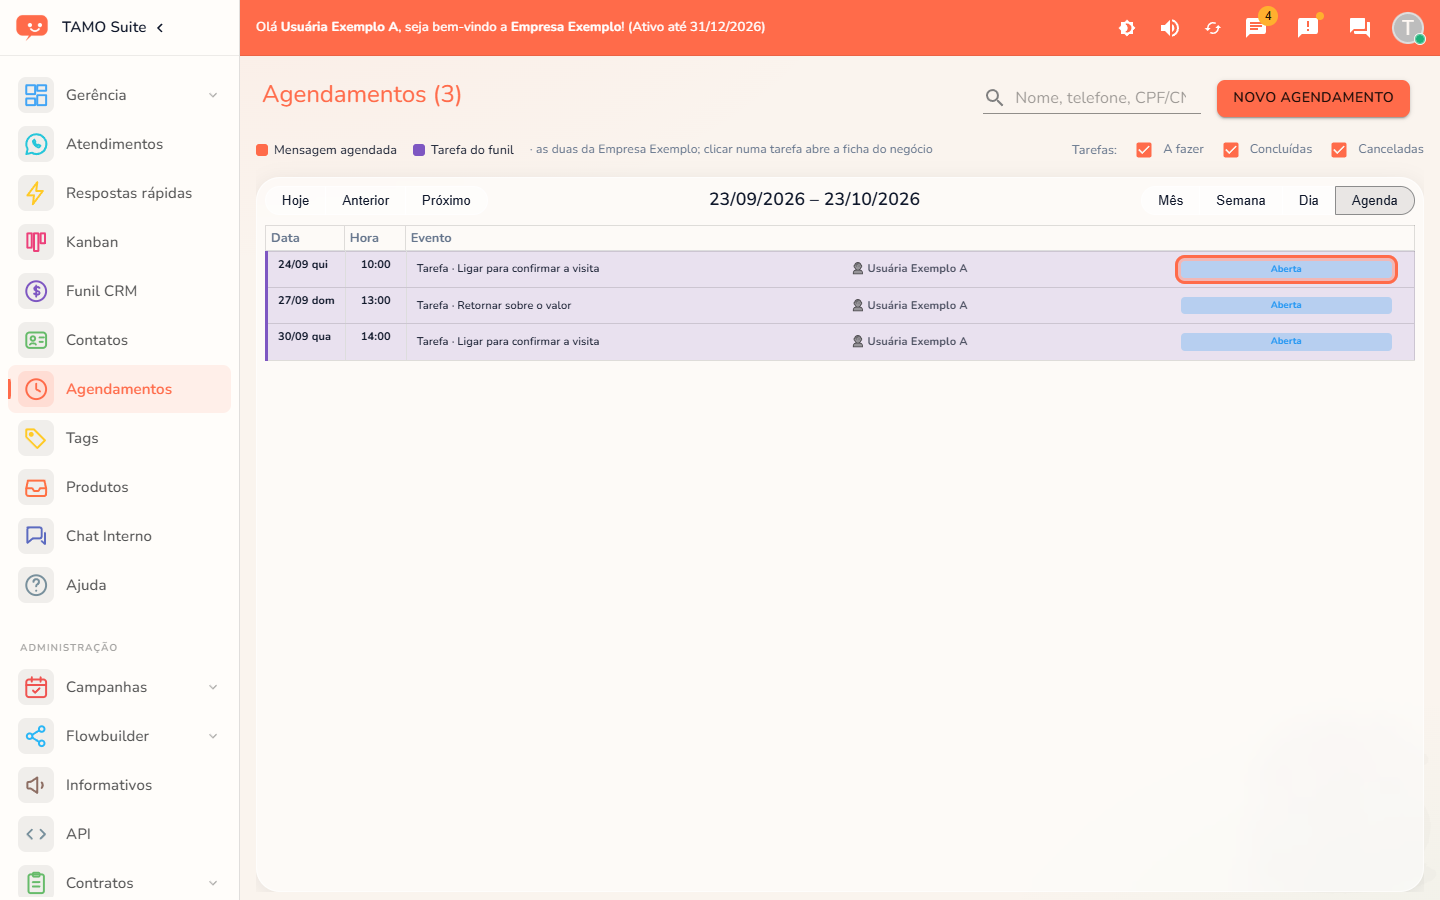The width and height of the screenshot is (1440, 900).
Task: Mute sounds with the speaker icon
Action: [1169, 28]
